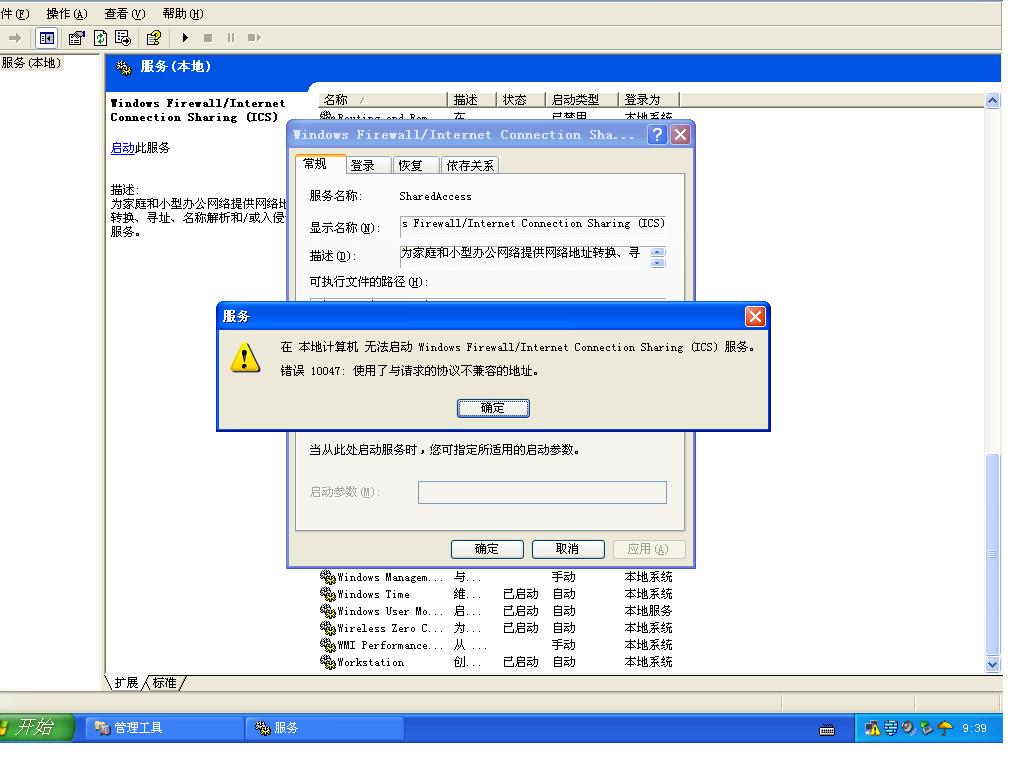Click the taskbar clock showing 9:39
1024x768 pixels.
(974, 728)
